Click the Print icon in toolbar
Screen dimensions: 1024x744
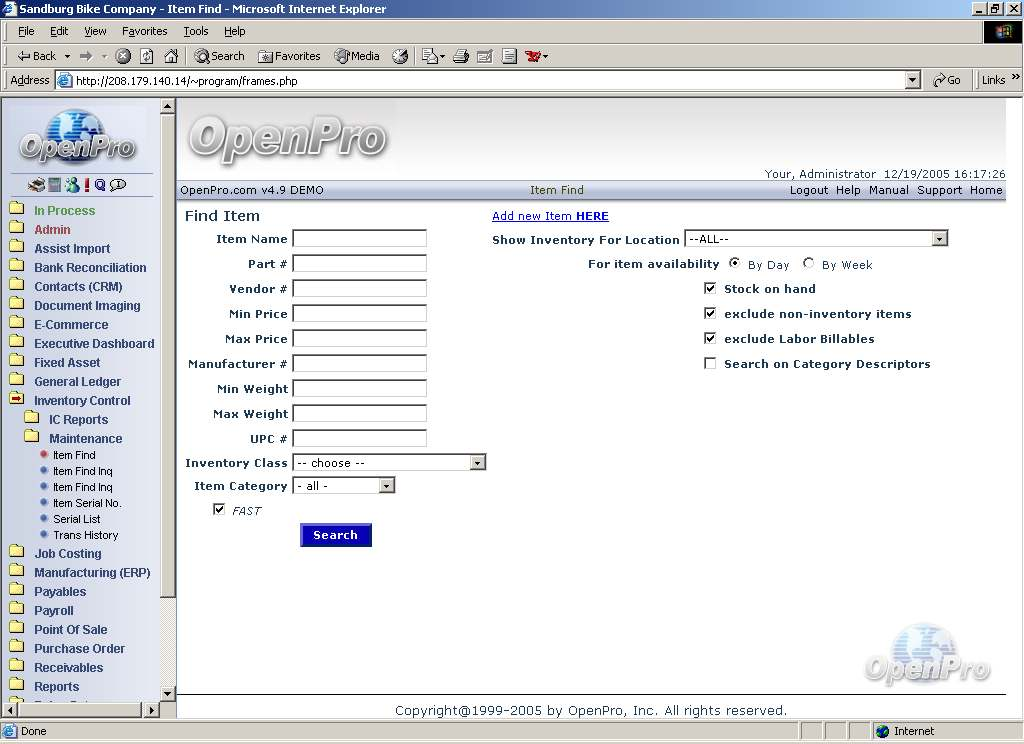click(461, 56)
